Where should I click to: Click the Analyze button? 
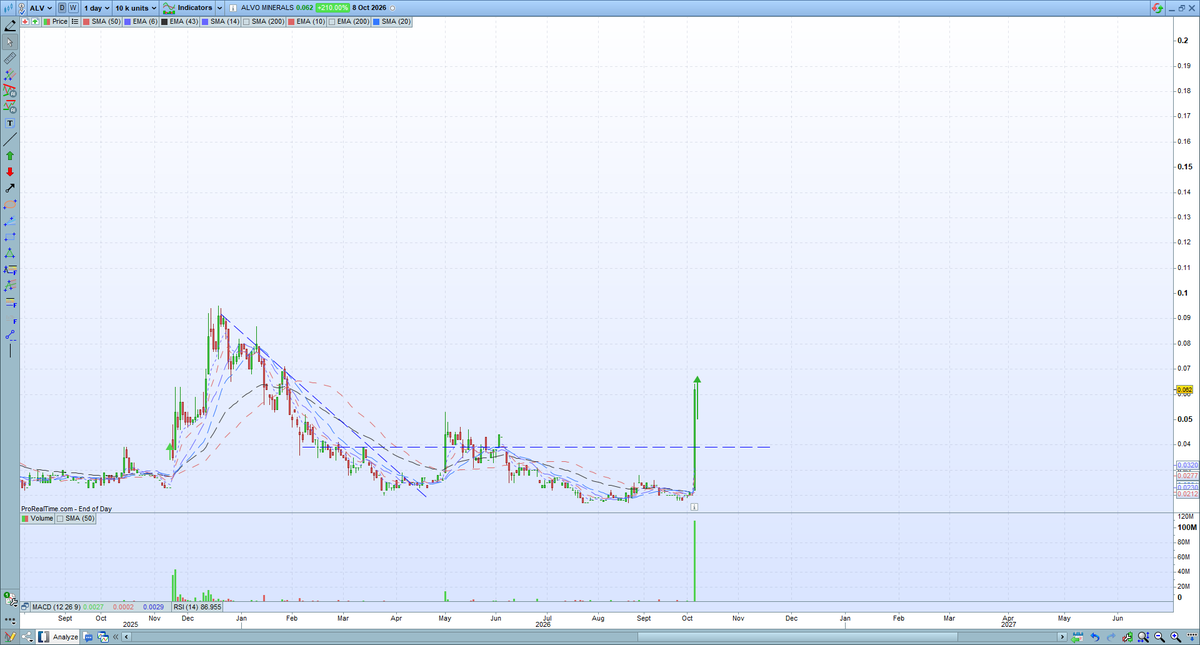58,637
